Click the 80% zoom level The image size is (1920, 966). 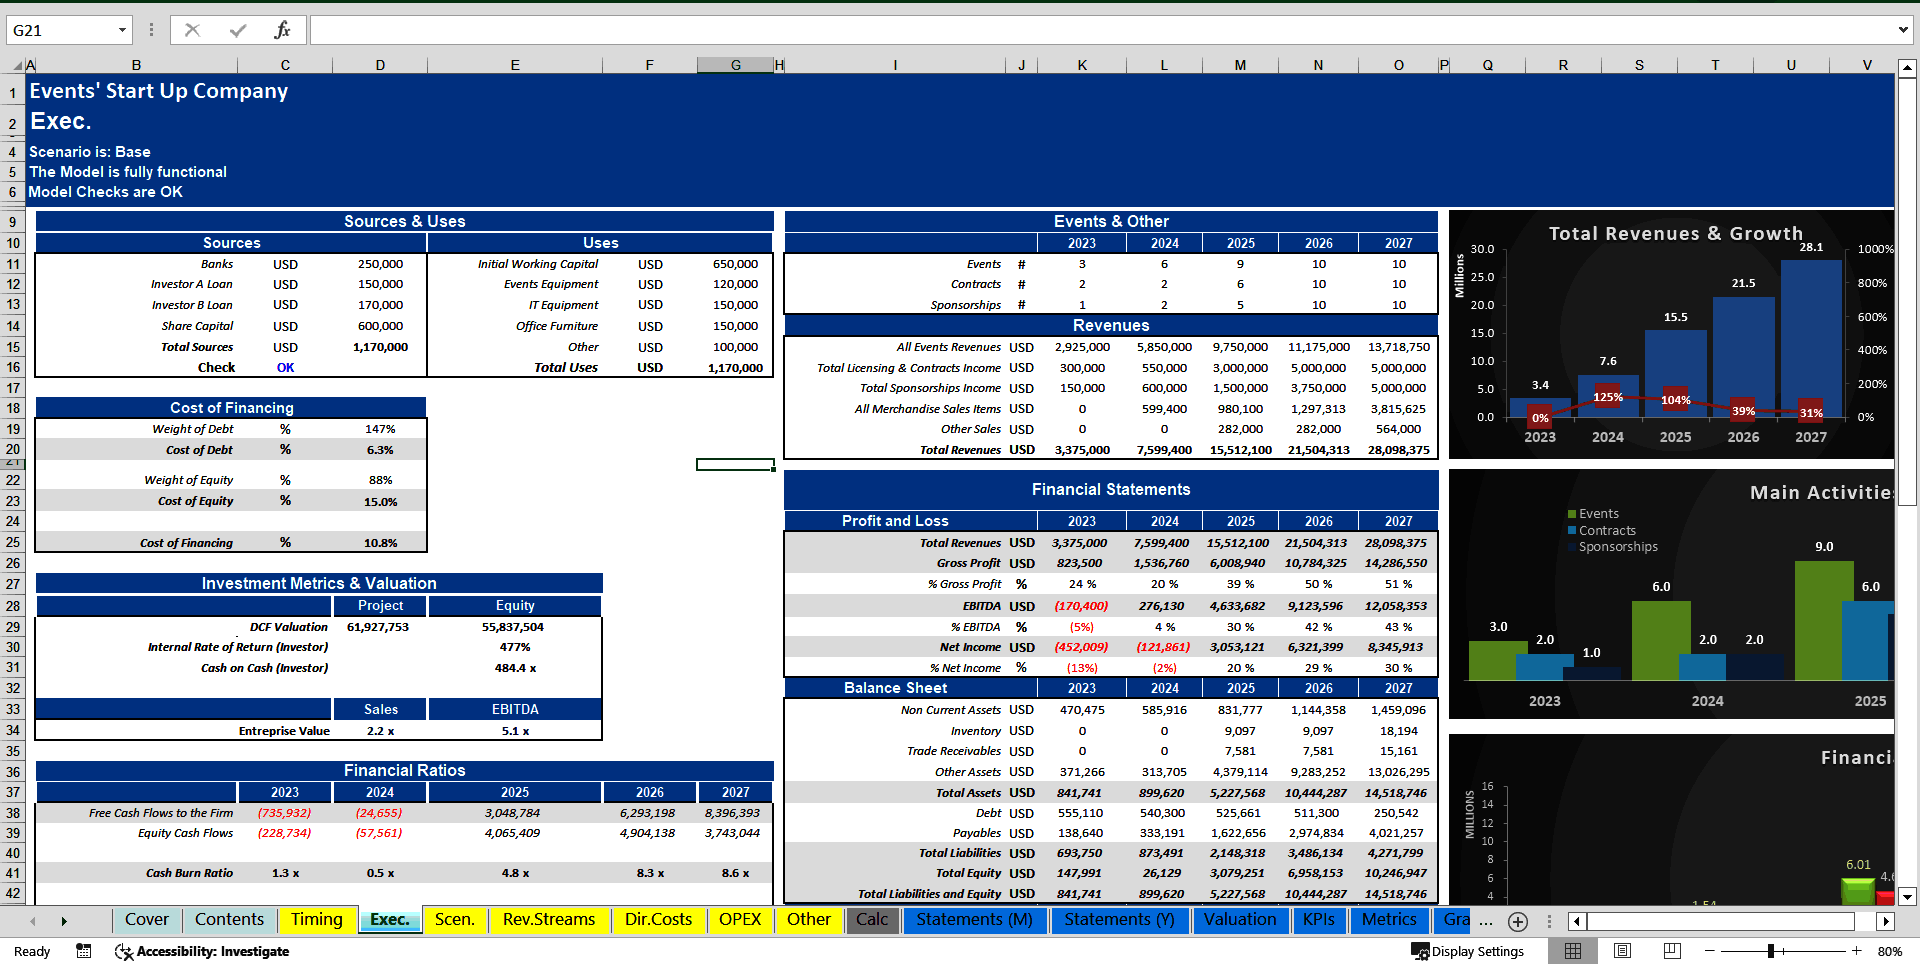click(1890, 951)
